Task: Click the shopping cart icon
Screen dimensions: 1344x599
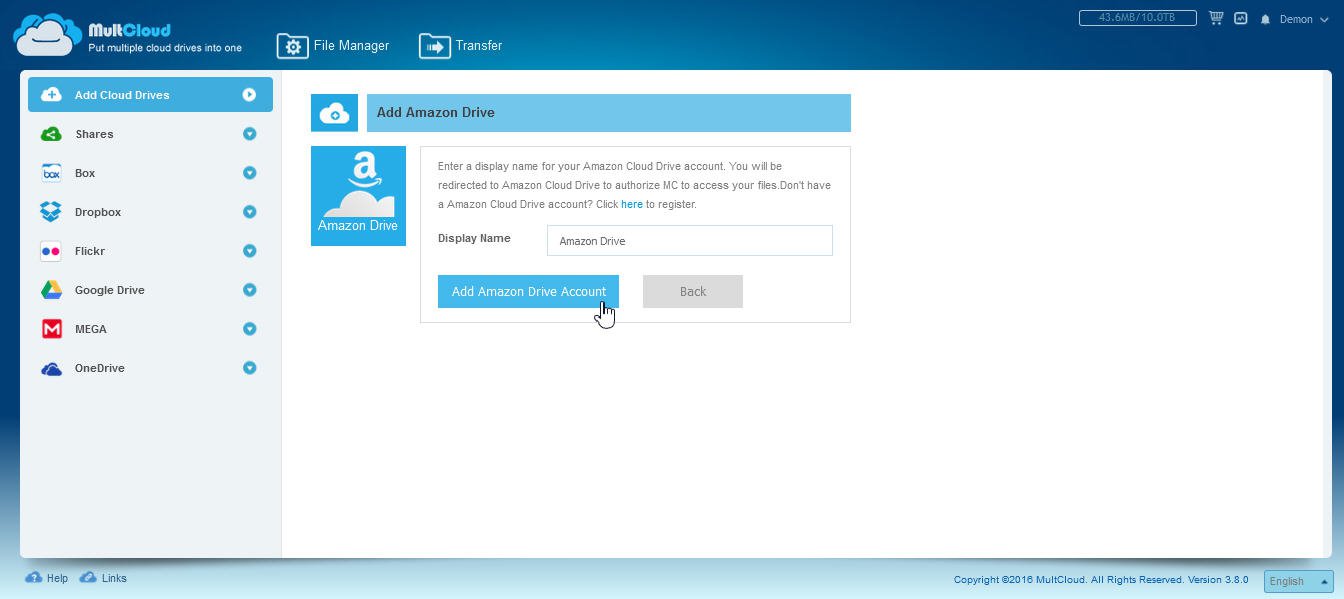Action: (x=1216, y=18)
